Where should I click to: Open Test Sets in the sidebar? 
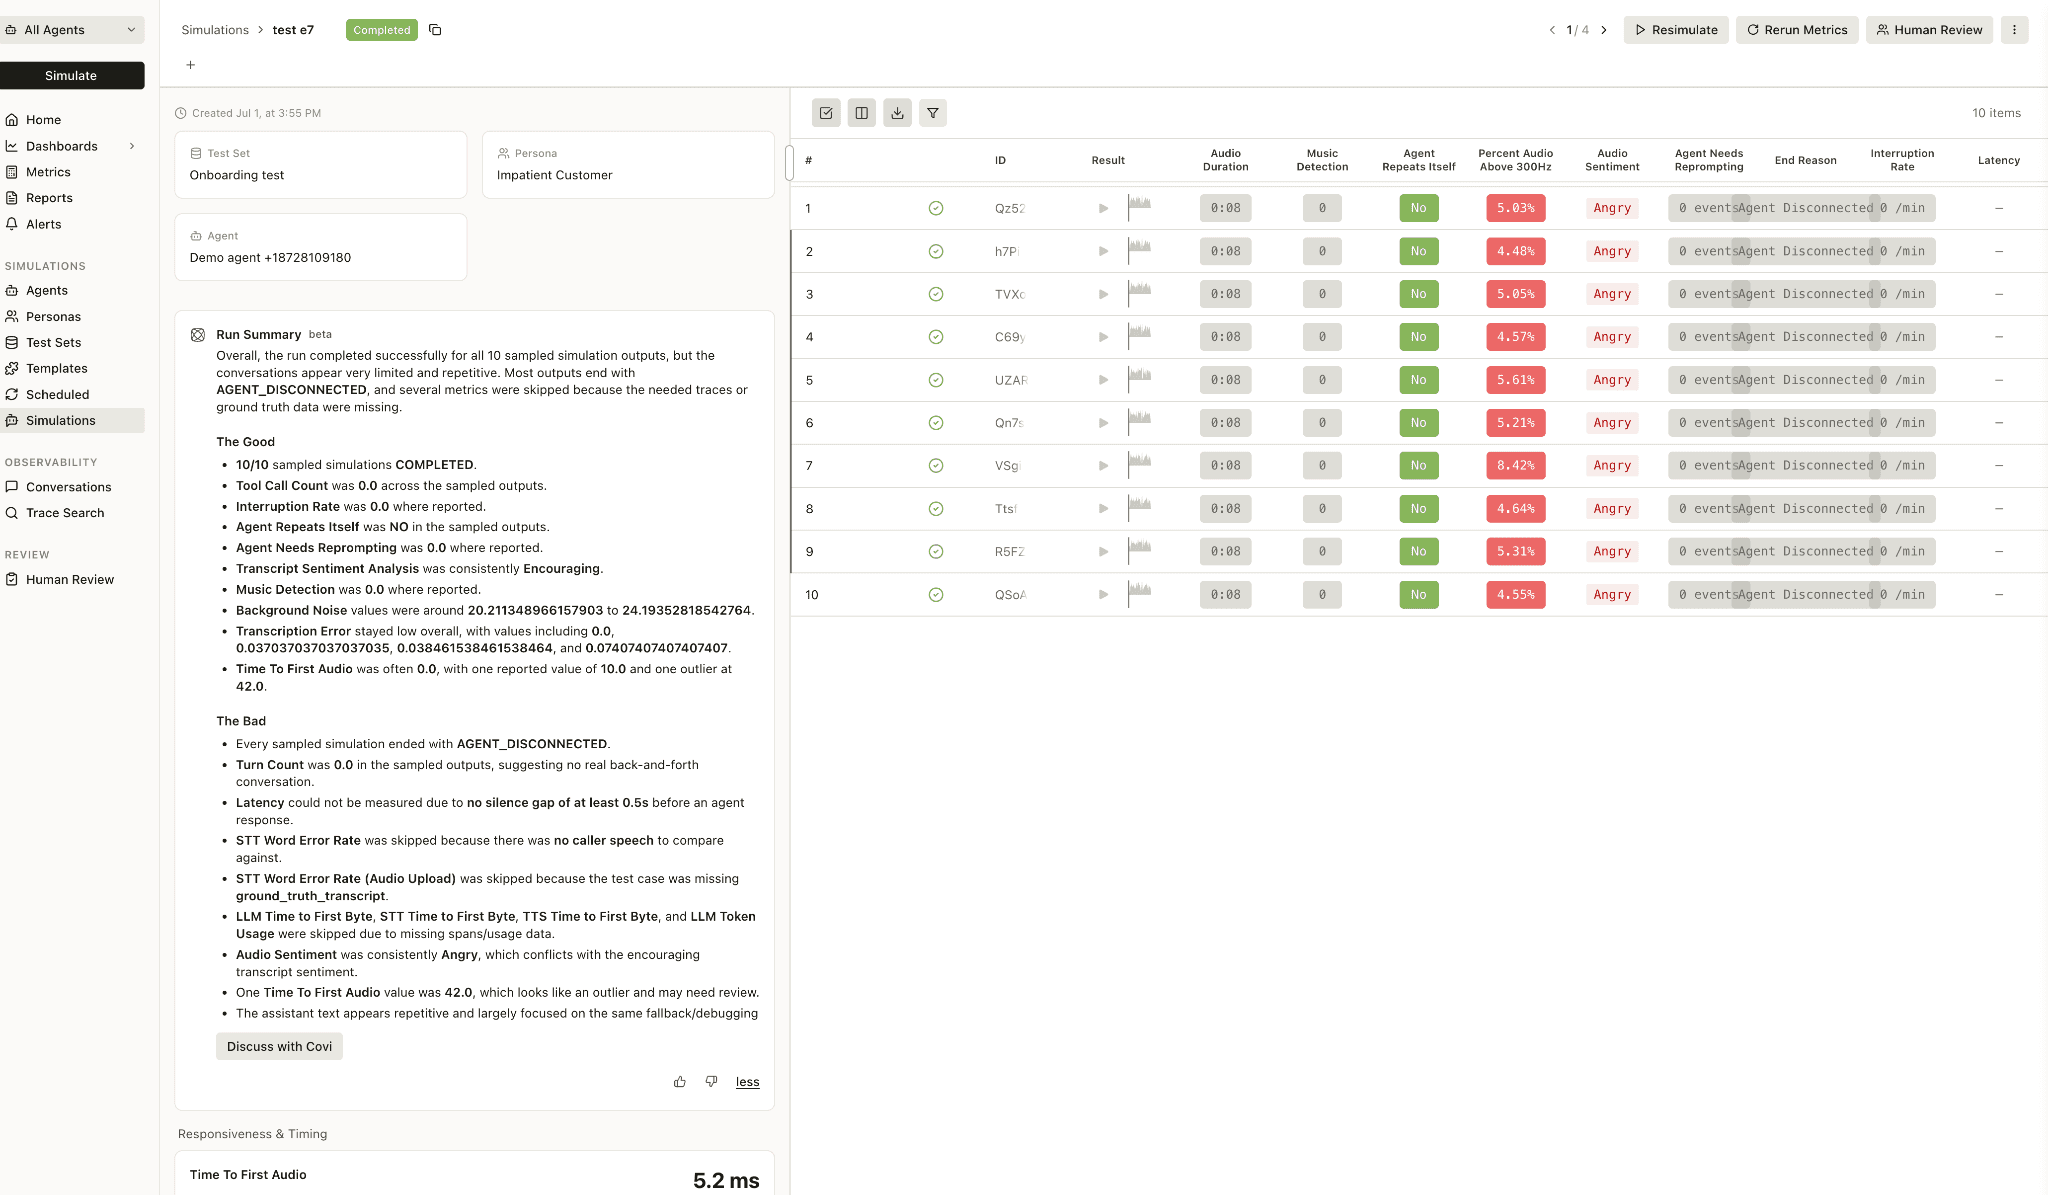[x=53, y=343]
